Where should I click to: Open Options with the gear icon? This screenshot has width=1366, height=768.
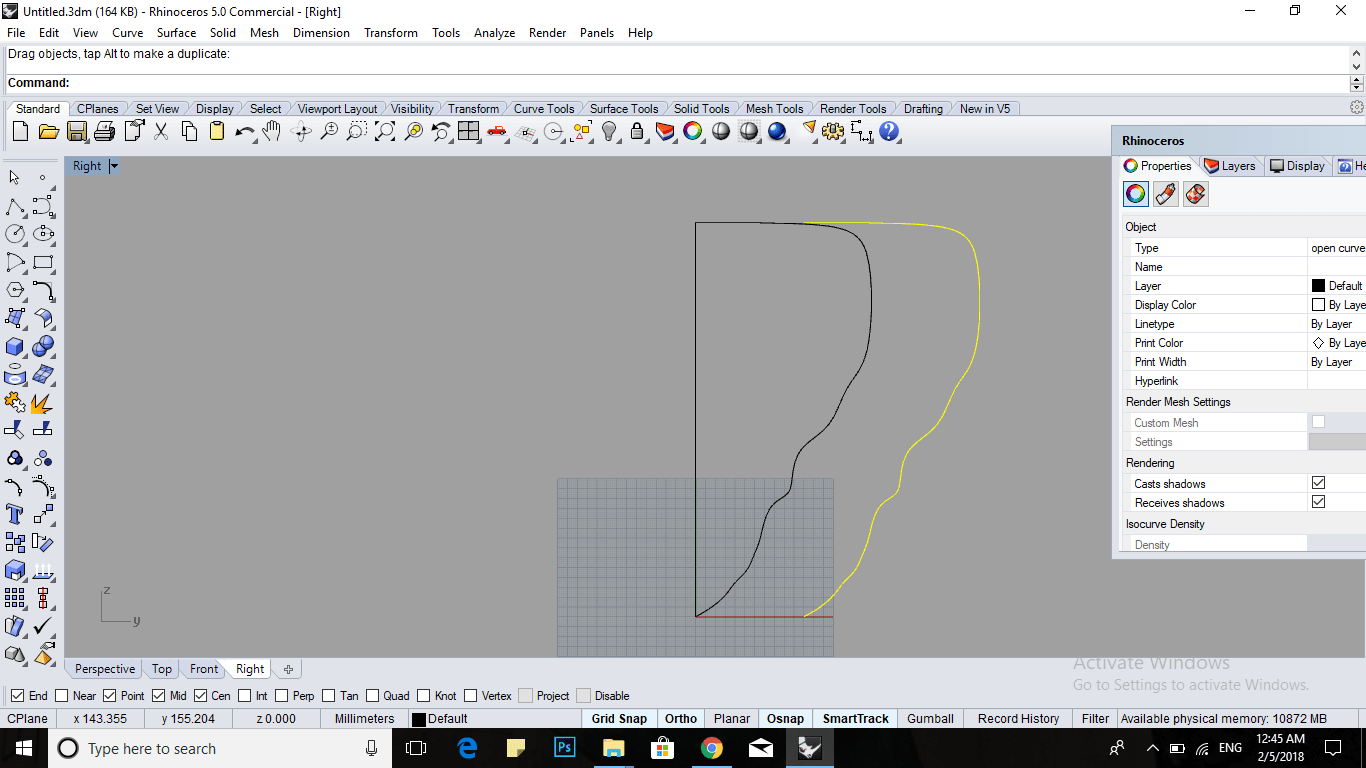click(x=833, y=131)
